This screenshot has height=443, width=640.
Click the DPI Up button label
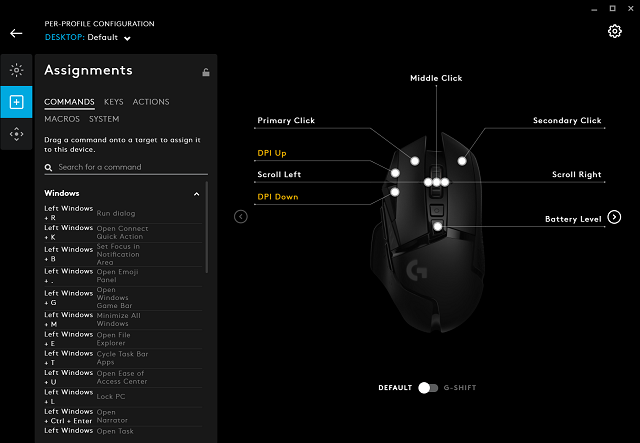tap(272, 153)
